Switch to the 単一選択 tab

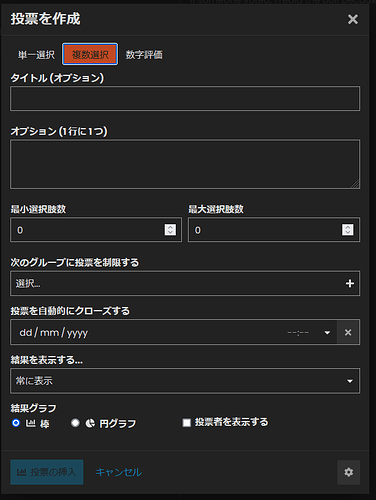(36, 55)
